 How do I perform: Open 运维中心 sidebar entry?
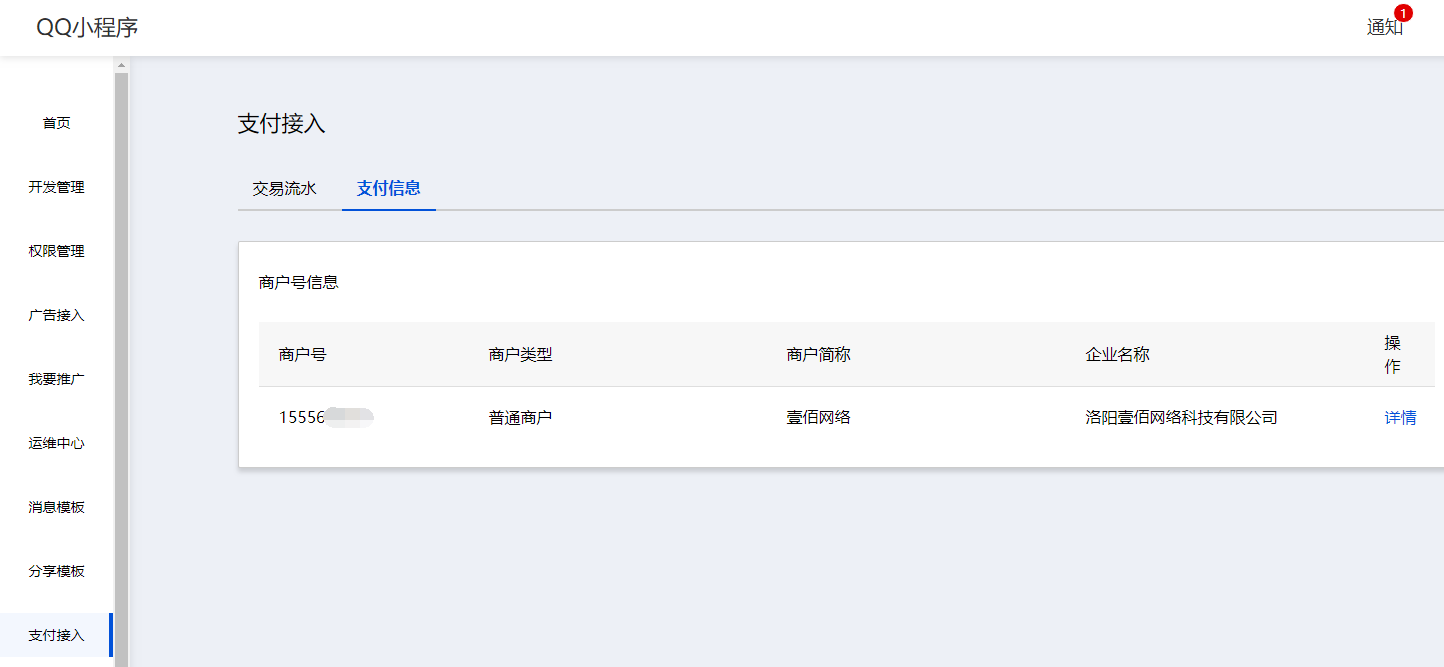[x=56, y=443]
